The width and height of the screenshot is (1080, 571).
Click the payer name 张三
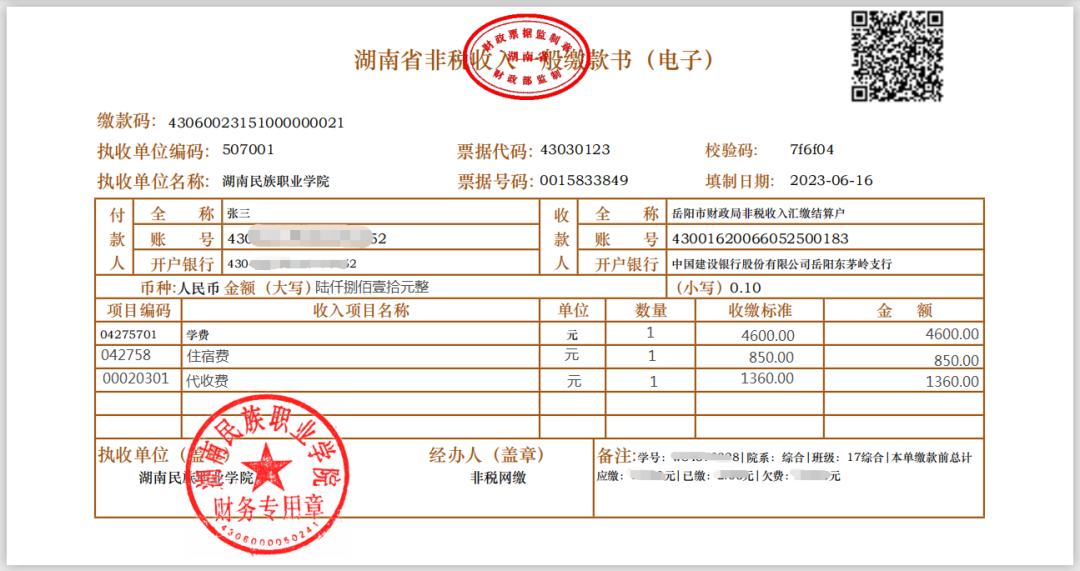coord(238,213)
